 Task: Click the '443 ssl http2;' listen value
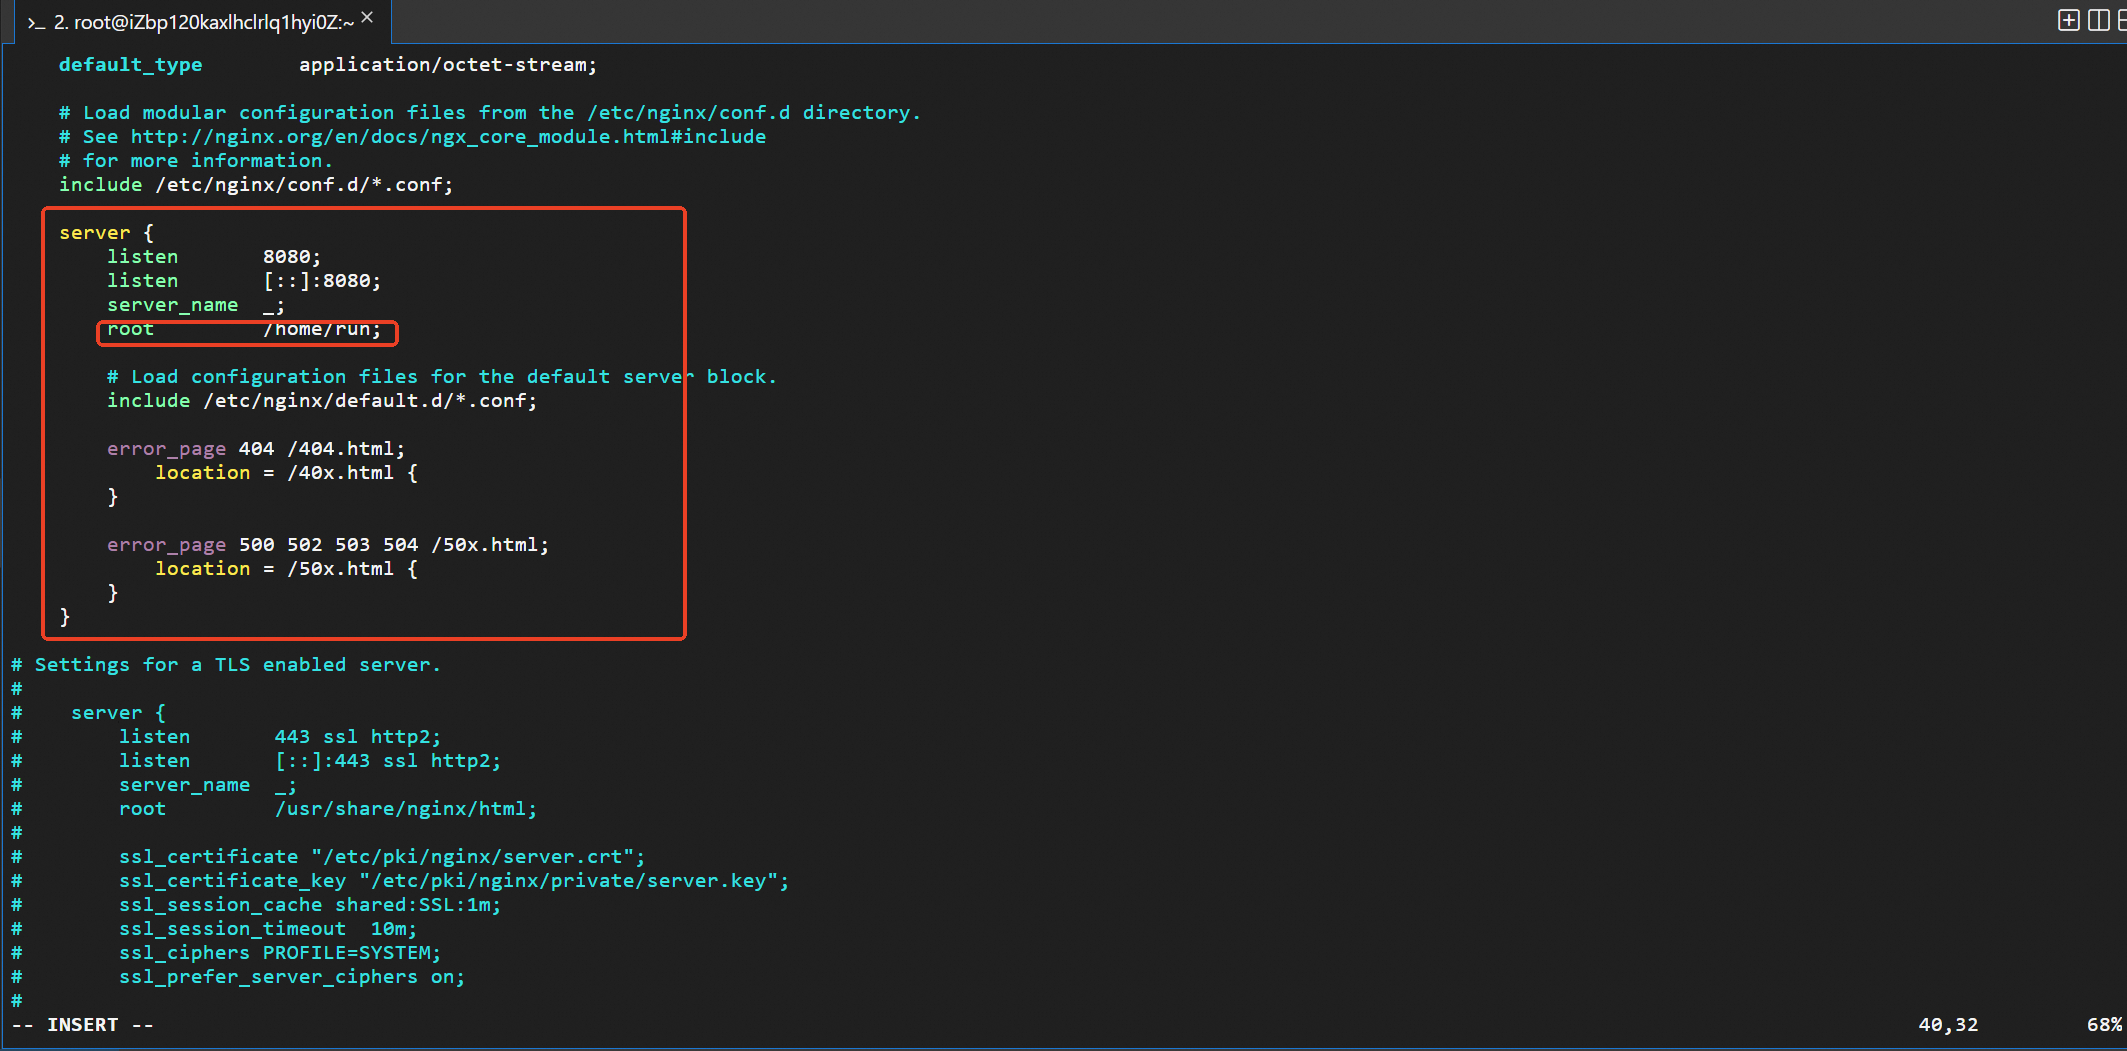(358, 737)
